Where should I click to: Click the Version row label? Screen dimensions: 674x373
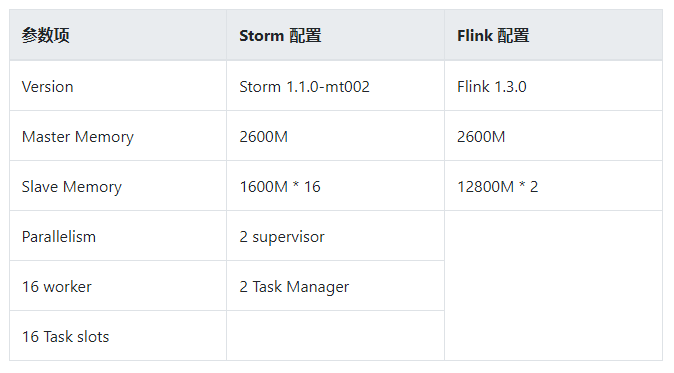118,86
